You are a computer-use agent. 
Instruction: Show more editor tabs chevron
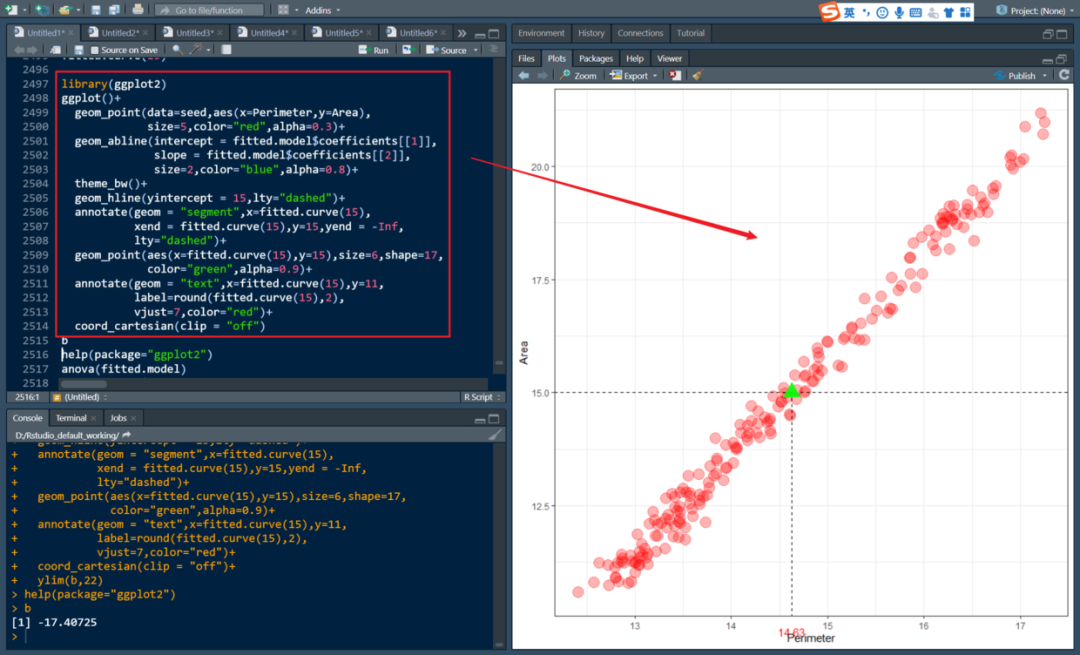coord(461,33)
